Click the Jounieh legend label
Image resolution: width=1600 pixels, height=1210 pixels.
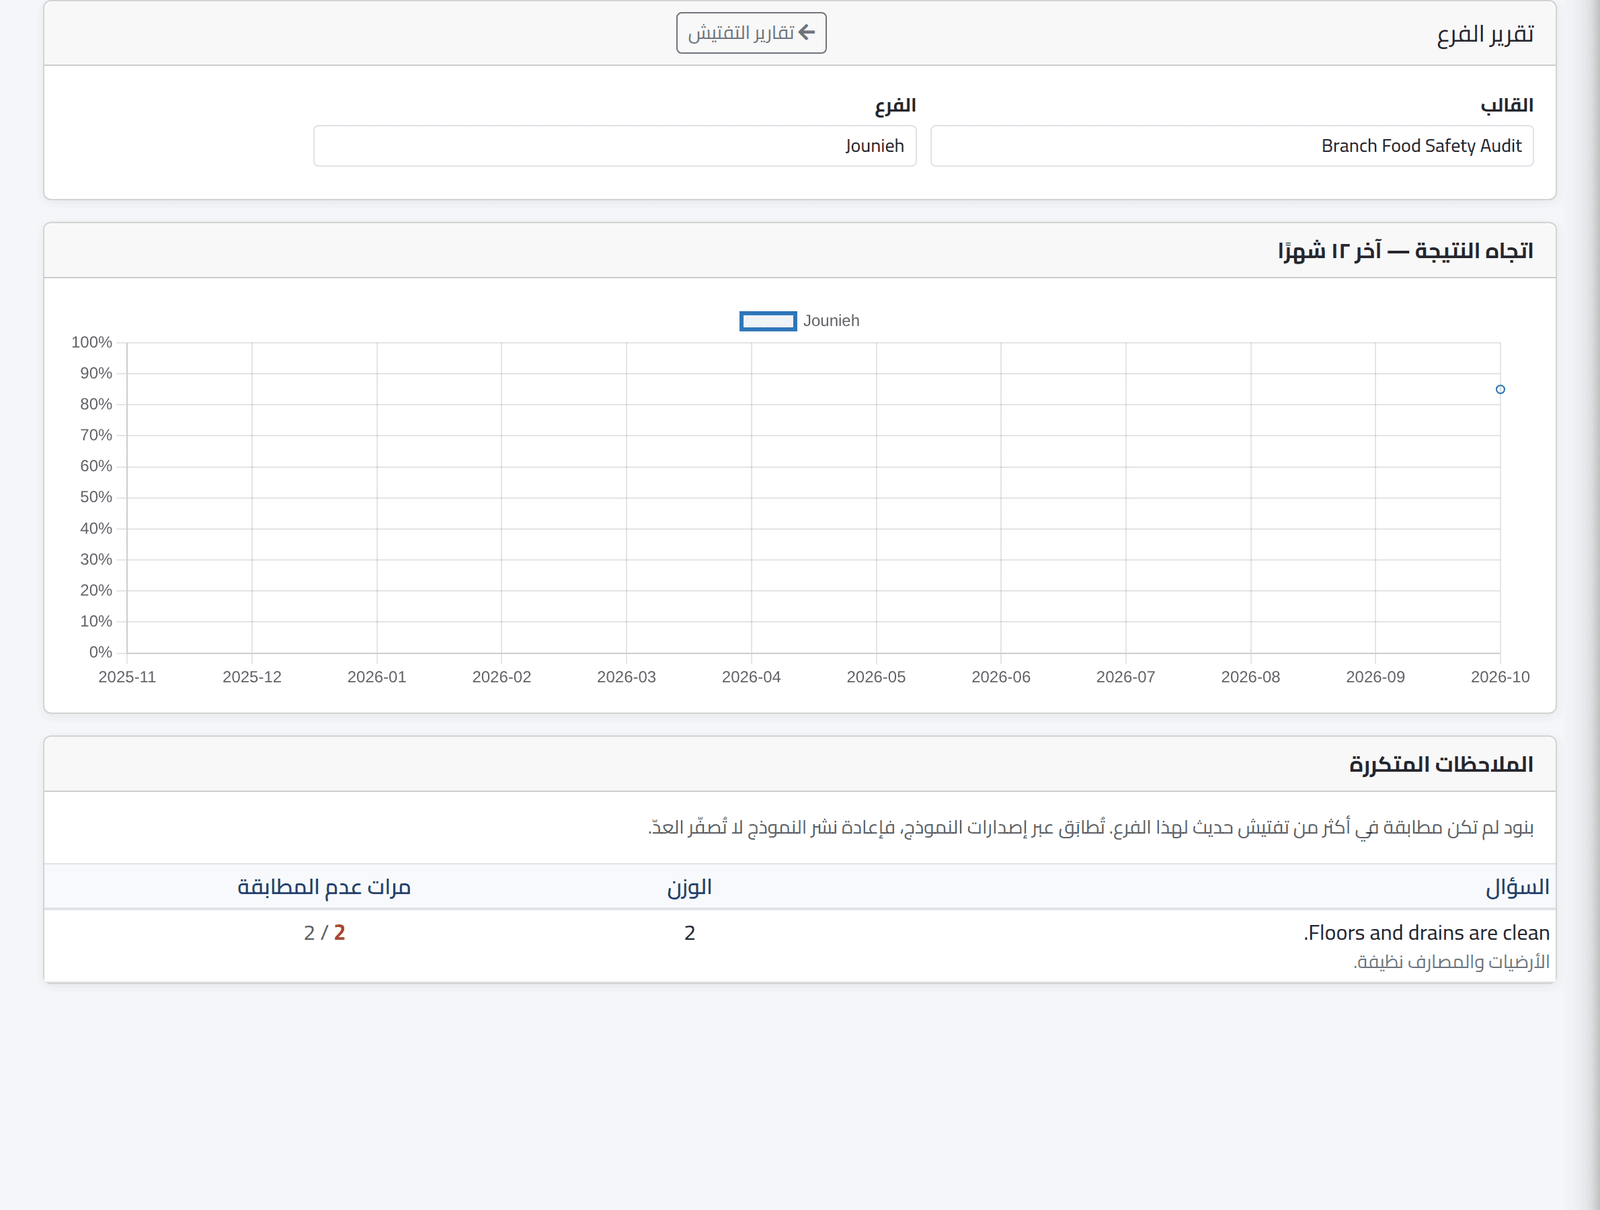point(831,321)
